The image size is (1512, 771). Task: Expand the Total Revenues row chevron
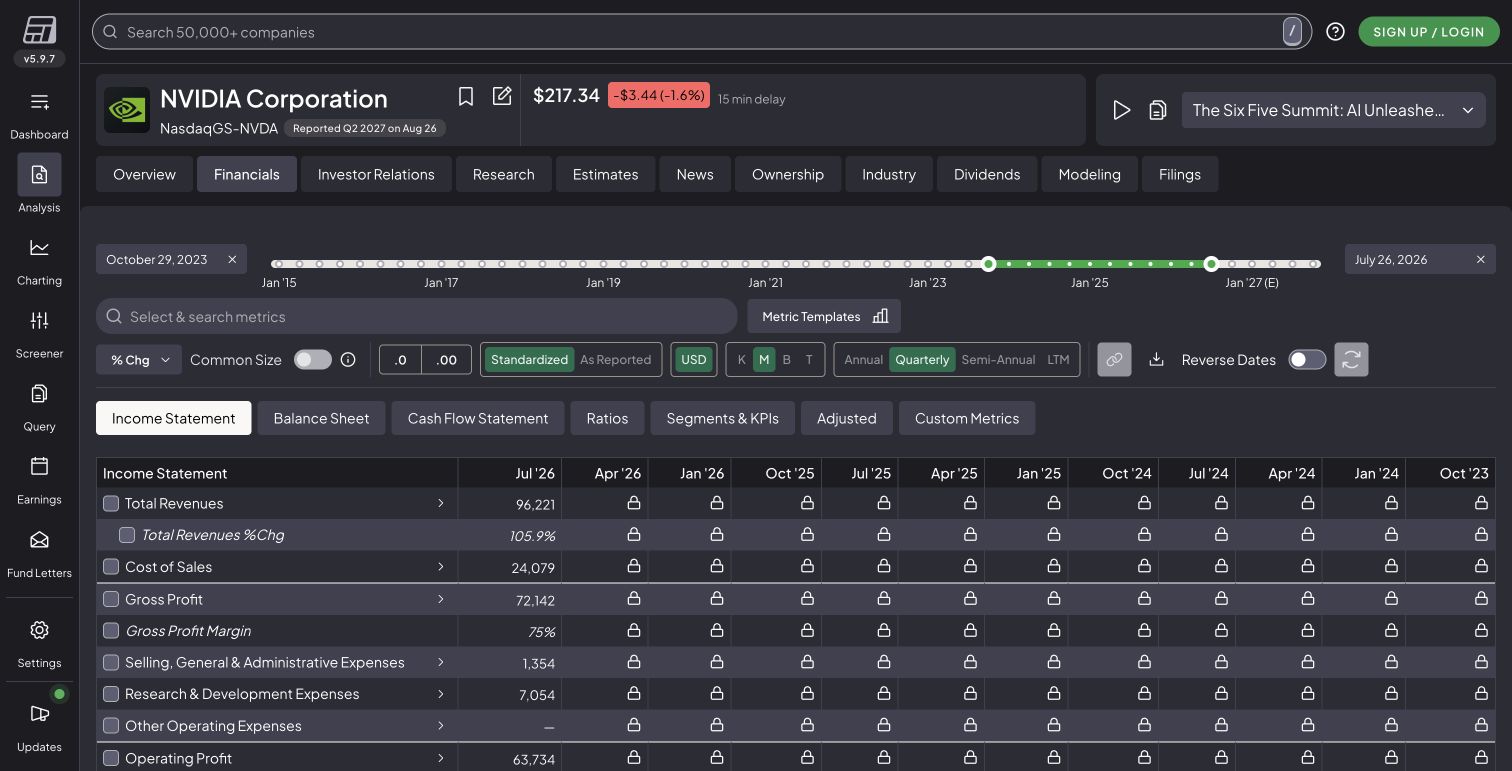click(x=440, y=503)
